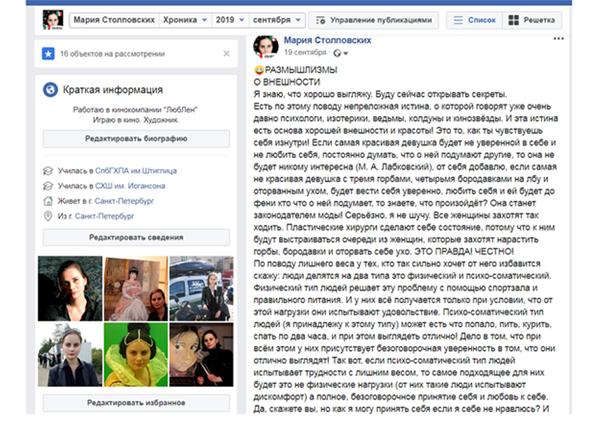
Task: Click profile avatar in the top bar
Action: tap(53, 20)
